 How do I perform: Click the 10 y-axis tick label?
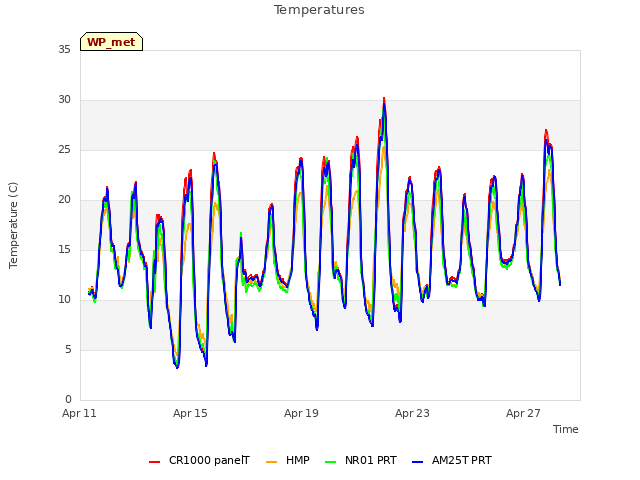(x=64, y=300)
